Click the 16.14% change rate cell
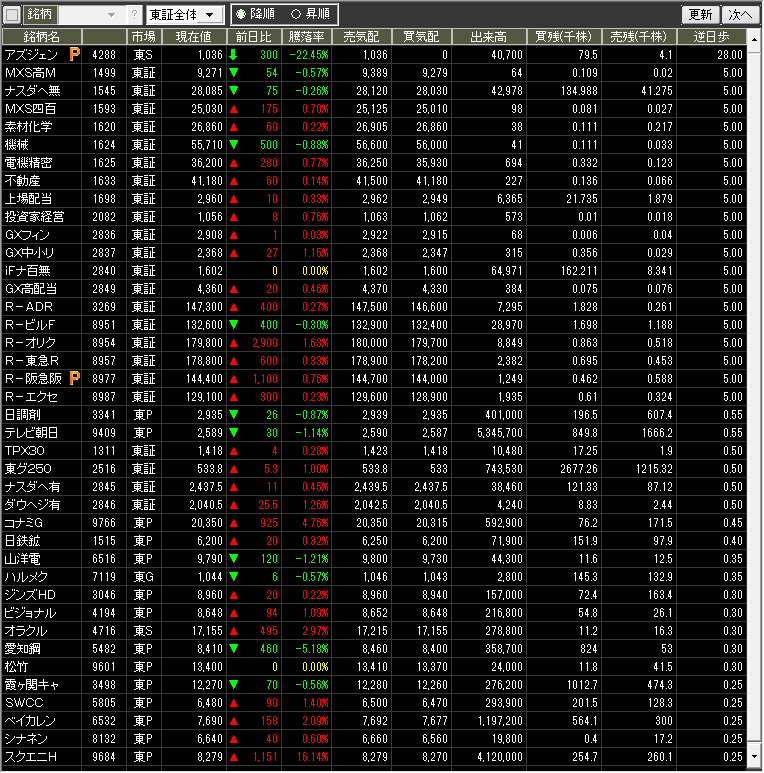Screen dimensions: 764x773 click(307, 756)
